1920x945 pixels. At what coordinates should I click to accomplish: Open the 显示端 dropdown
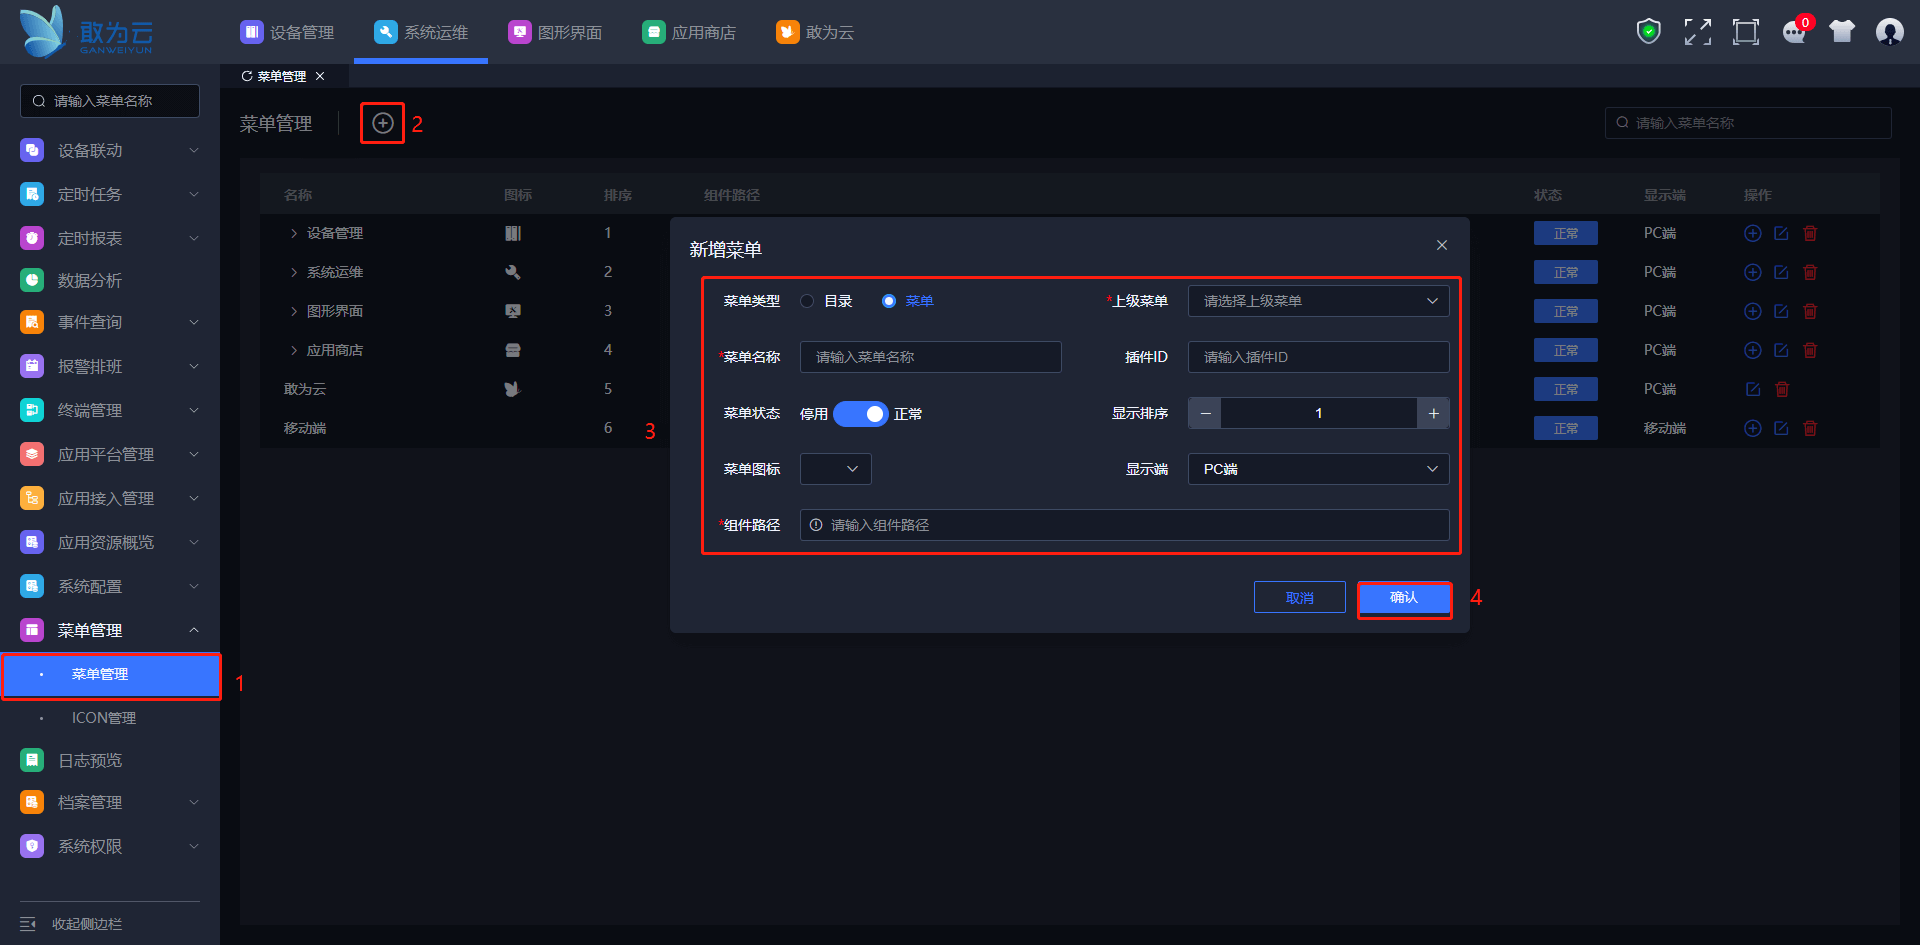click(1318, 469)
